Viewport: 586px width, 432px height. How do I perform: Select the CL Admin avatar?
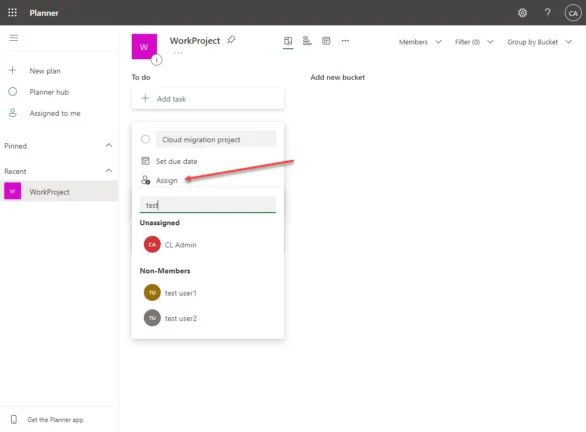coord(152,244)
